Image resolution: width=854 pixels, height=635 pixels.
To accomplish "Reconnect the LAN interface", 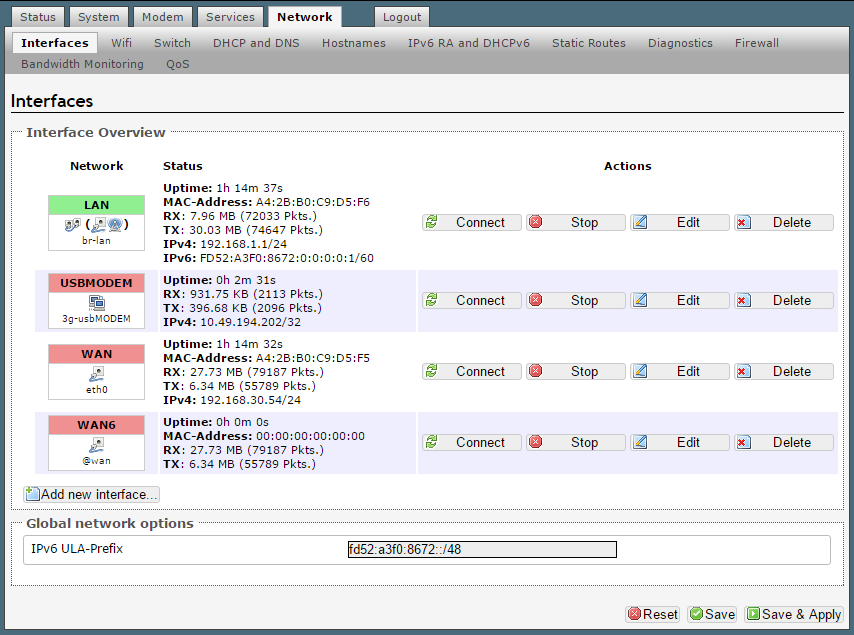I will pyautogui.click(x=470, y=223).
